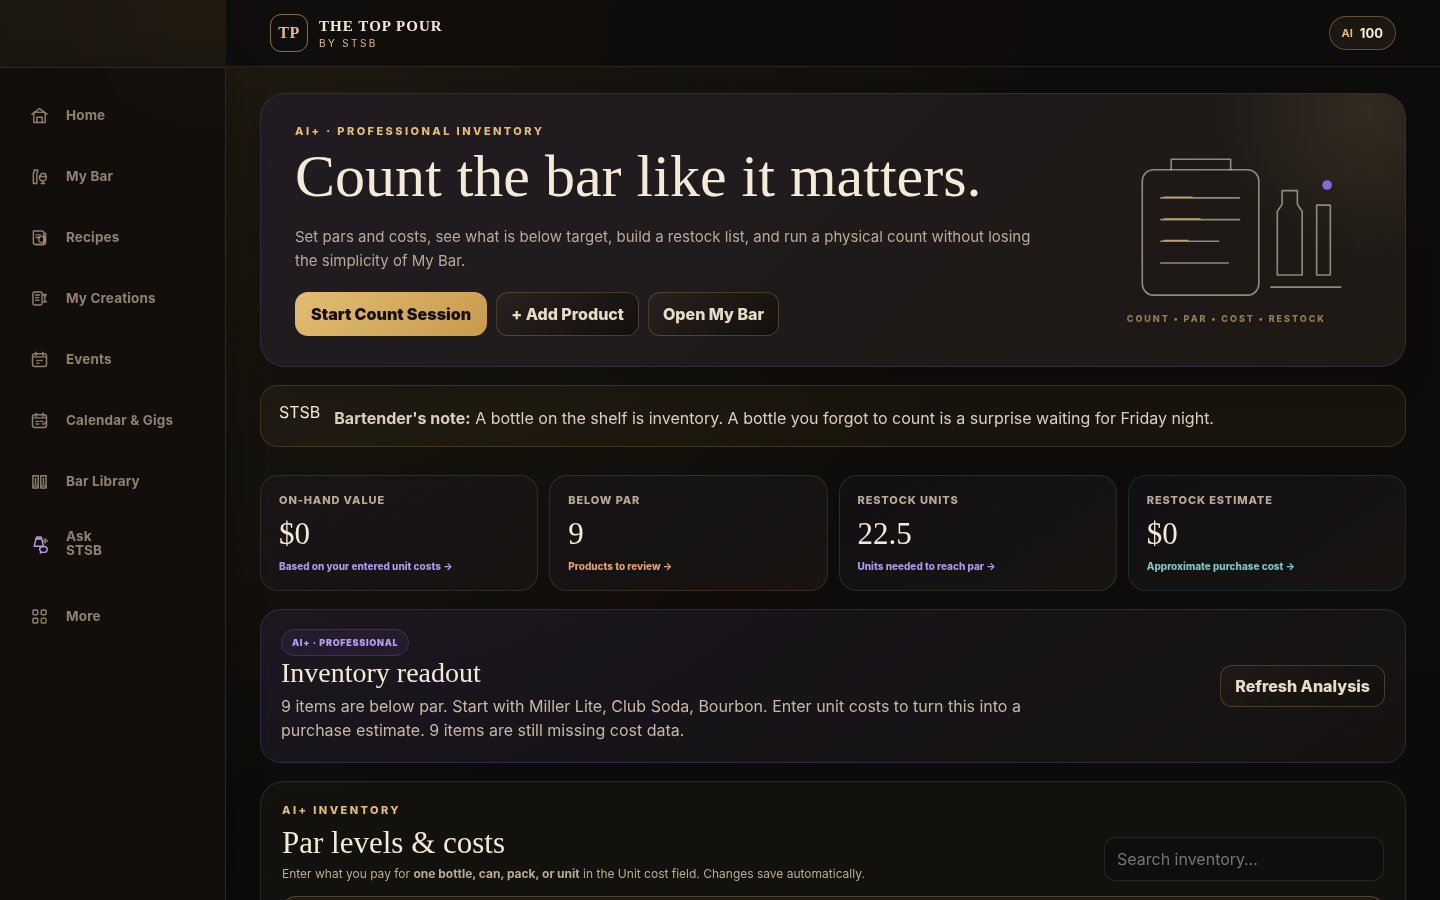Viewport: 1440px width, 900px height.
Task: Click the Add Product button
Action: point(567,314)
